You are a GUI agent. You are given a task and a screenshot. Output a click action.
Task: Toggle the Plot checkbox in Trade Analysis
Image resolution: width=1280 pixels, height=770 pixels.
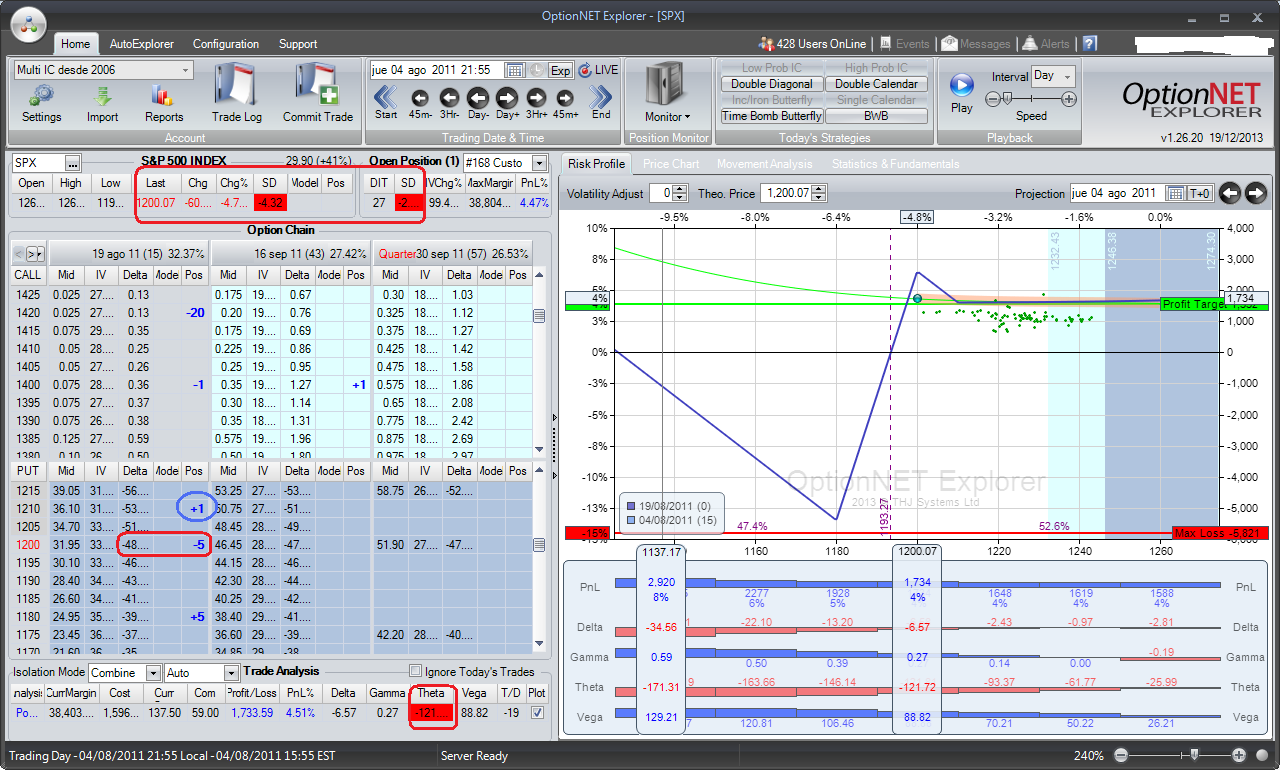click(x=538, y=713)
